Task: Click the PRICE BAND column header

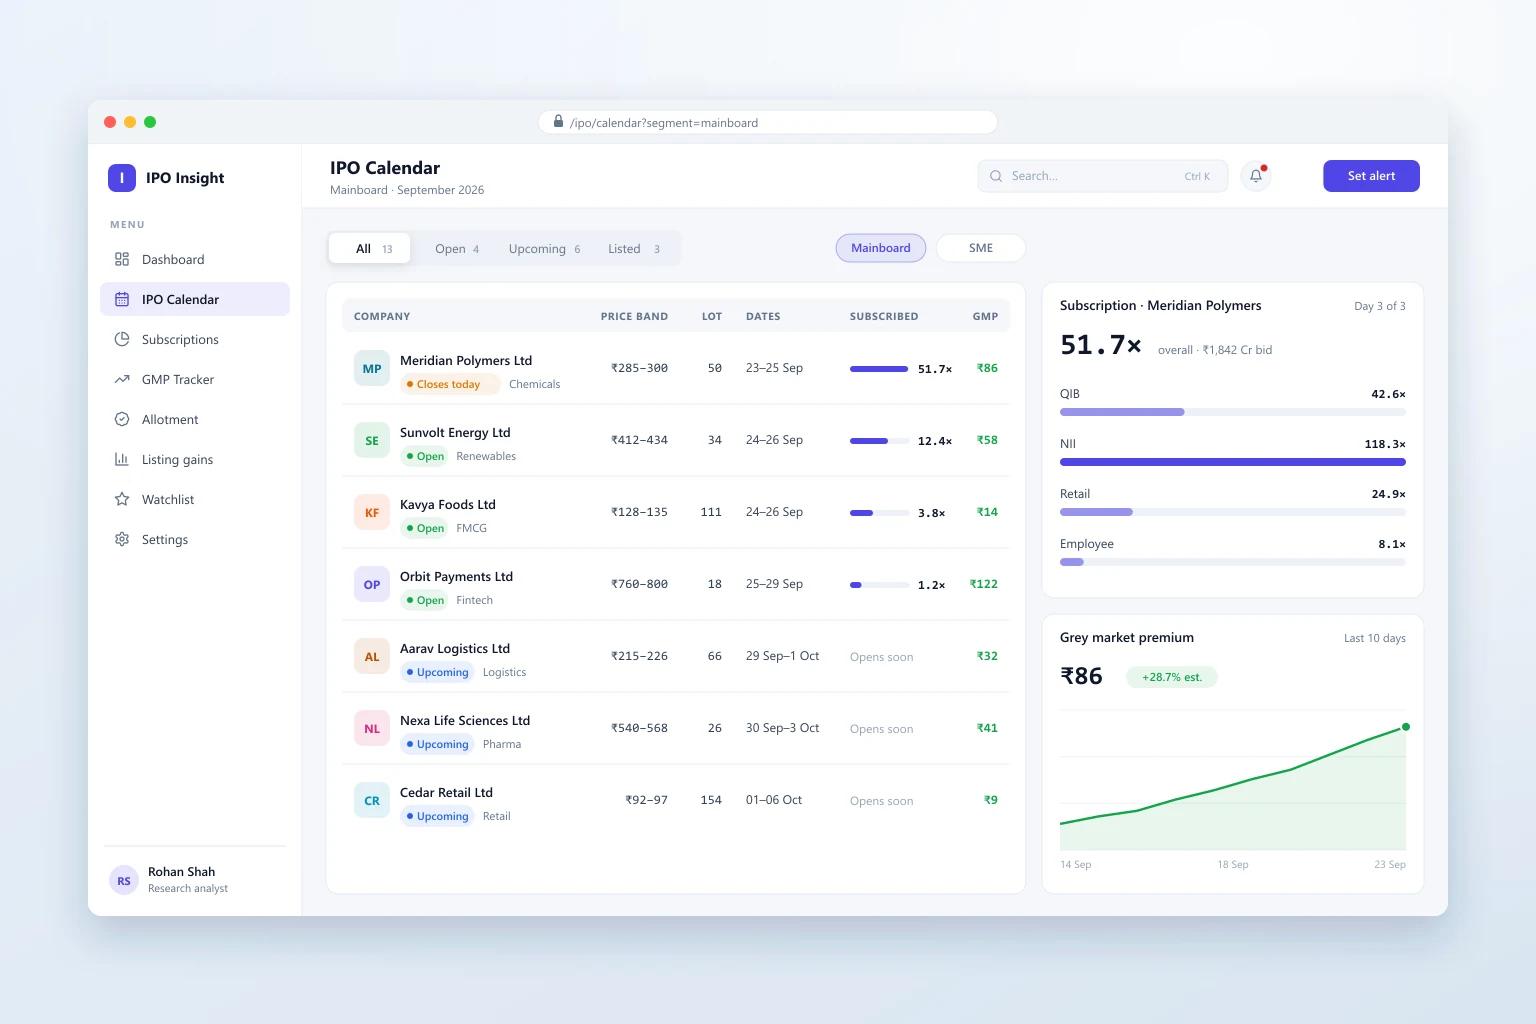Action: point(634,316)
